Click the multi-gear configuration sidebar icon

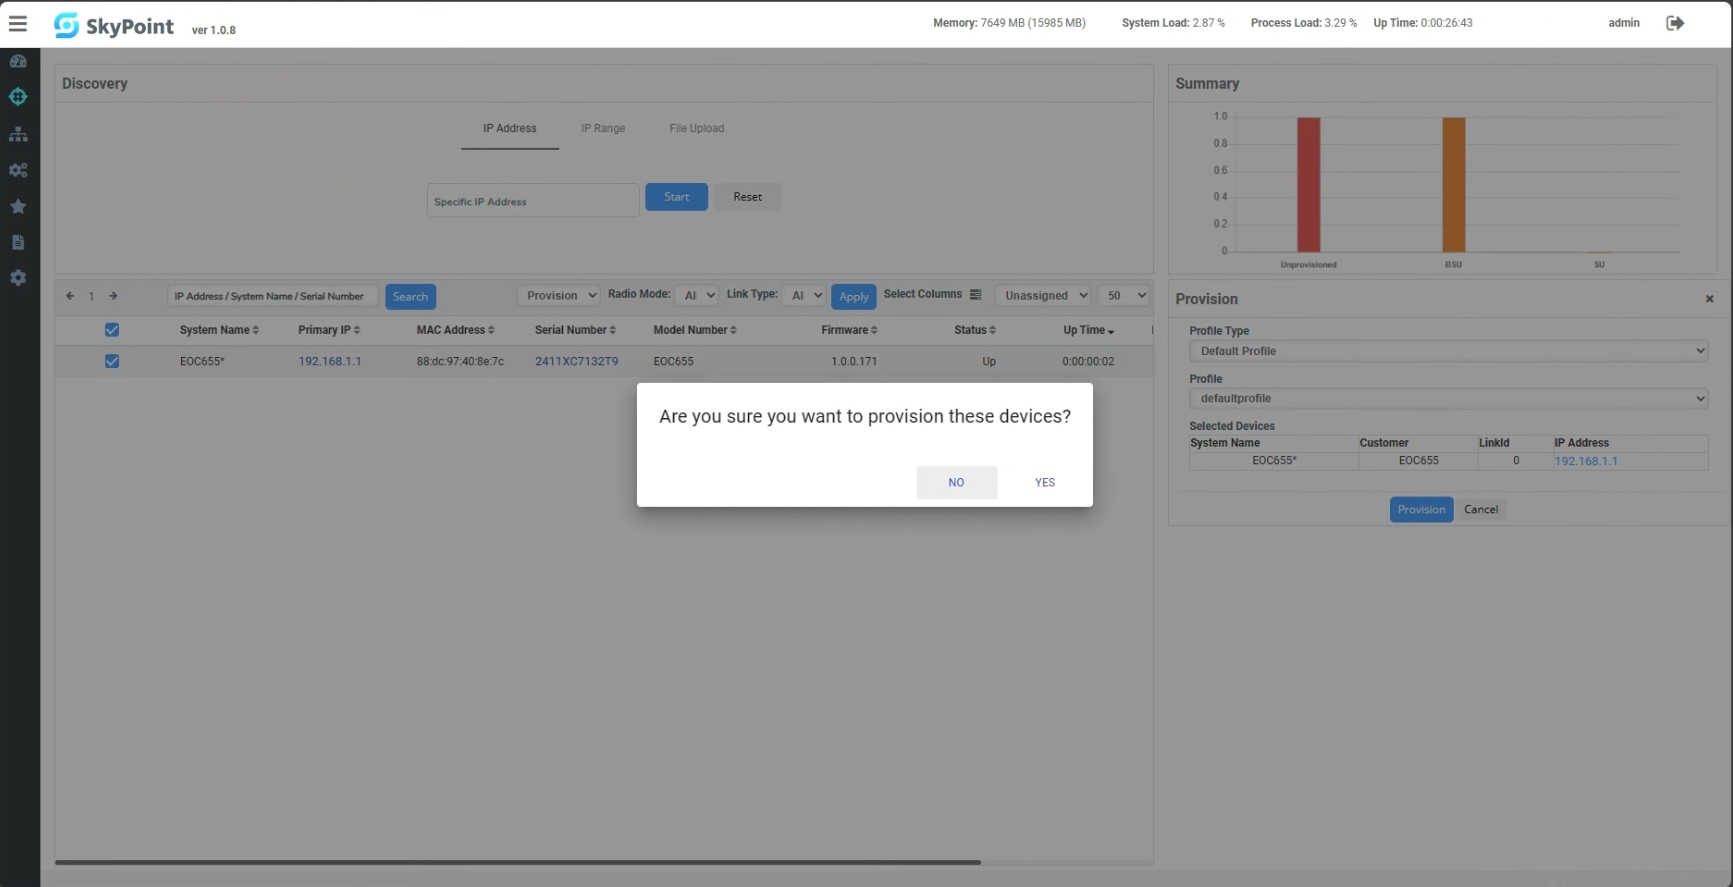click(x=18, y=170)
